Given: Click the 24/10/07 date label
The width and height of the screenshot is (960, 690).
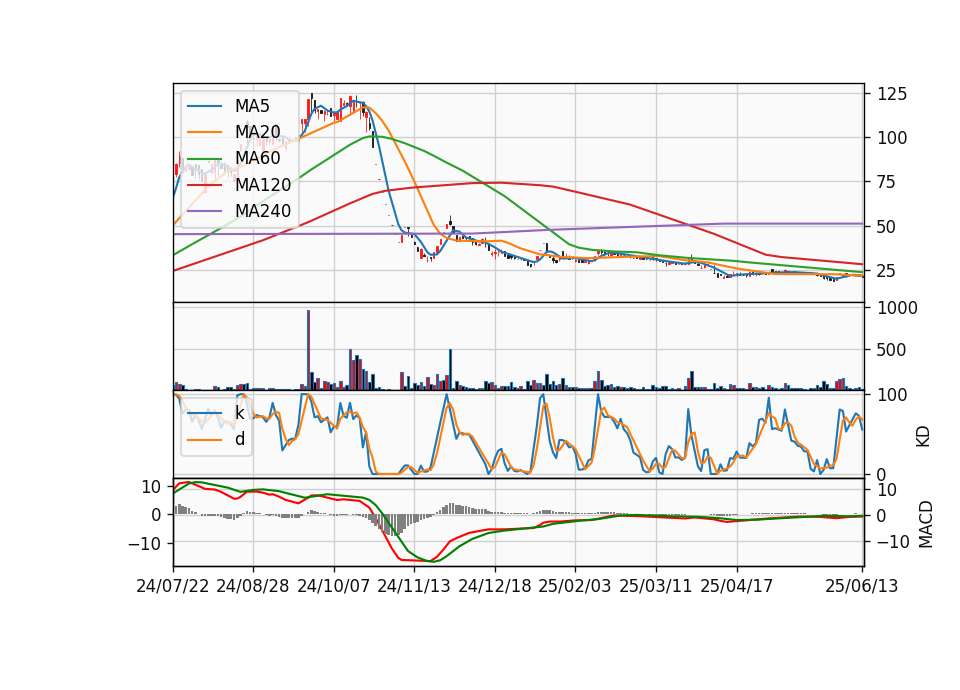Looking at the screenshot, I should (334, 586).
